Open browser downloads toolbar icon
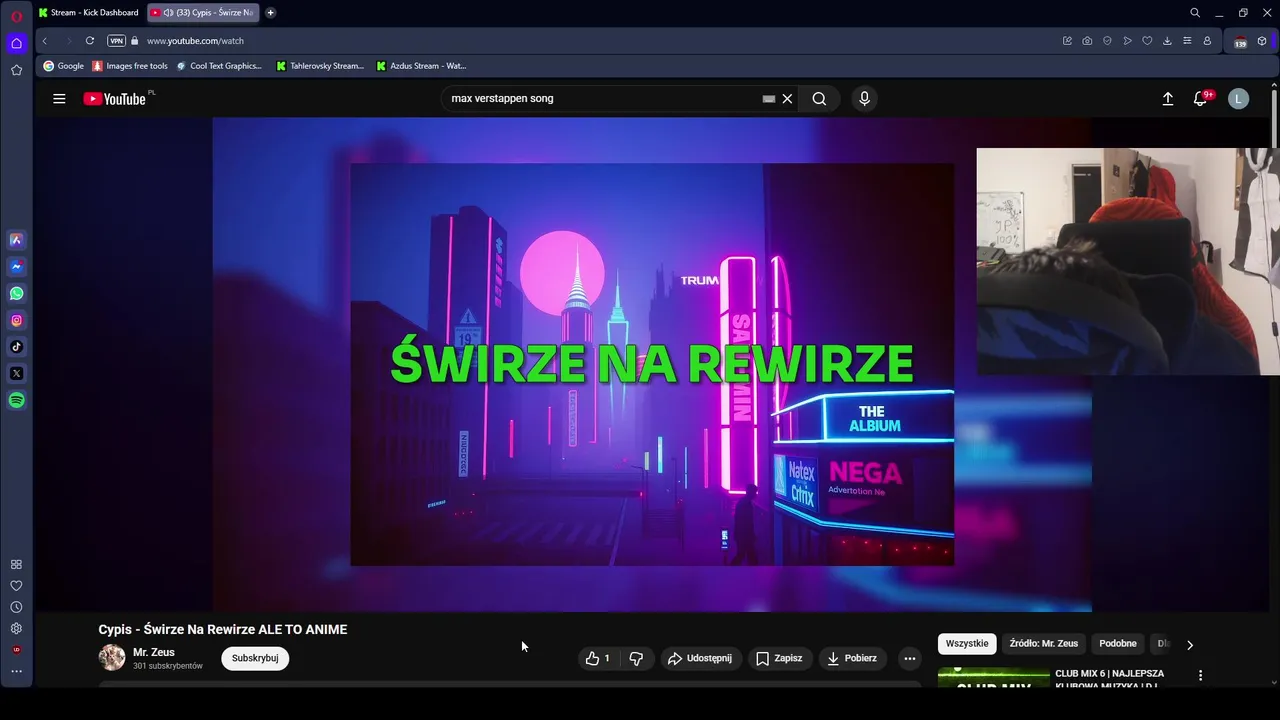 1167,41
